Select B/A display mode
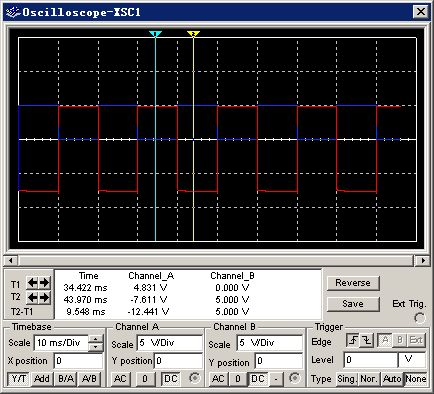Image resolution: width=434 pixels, height=394 pixels. [66, 379]
